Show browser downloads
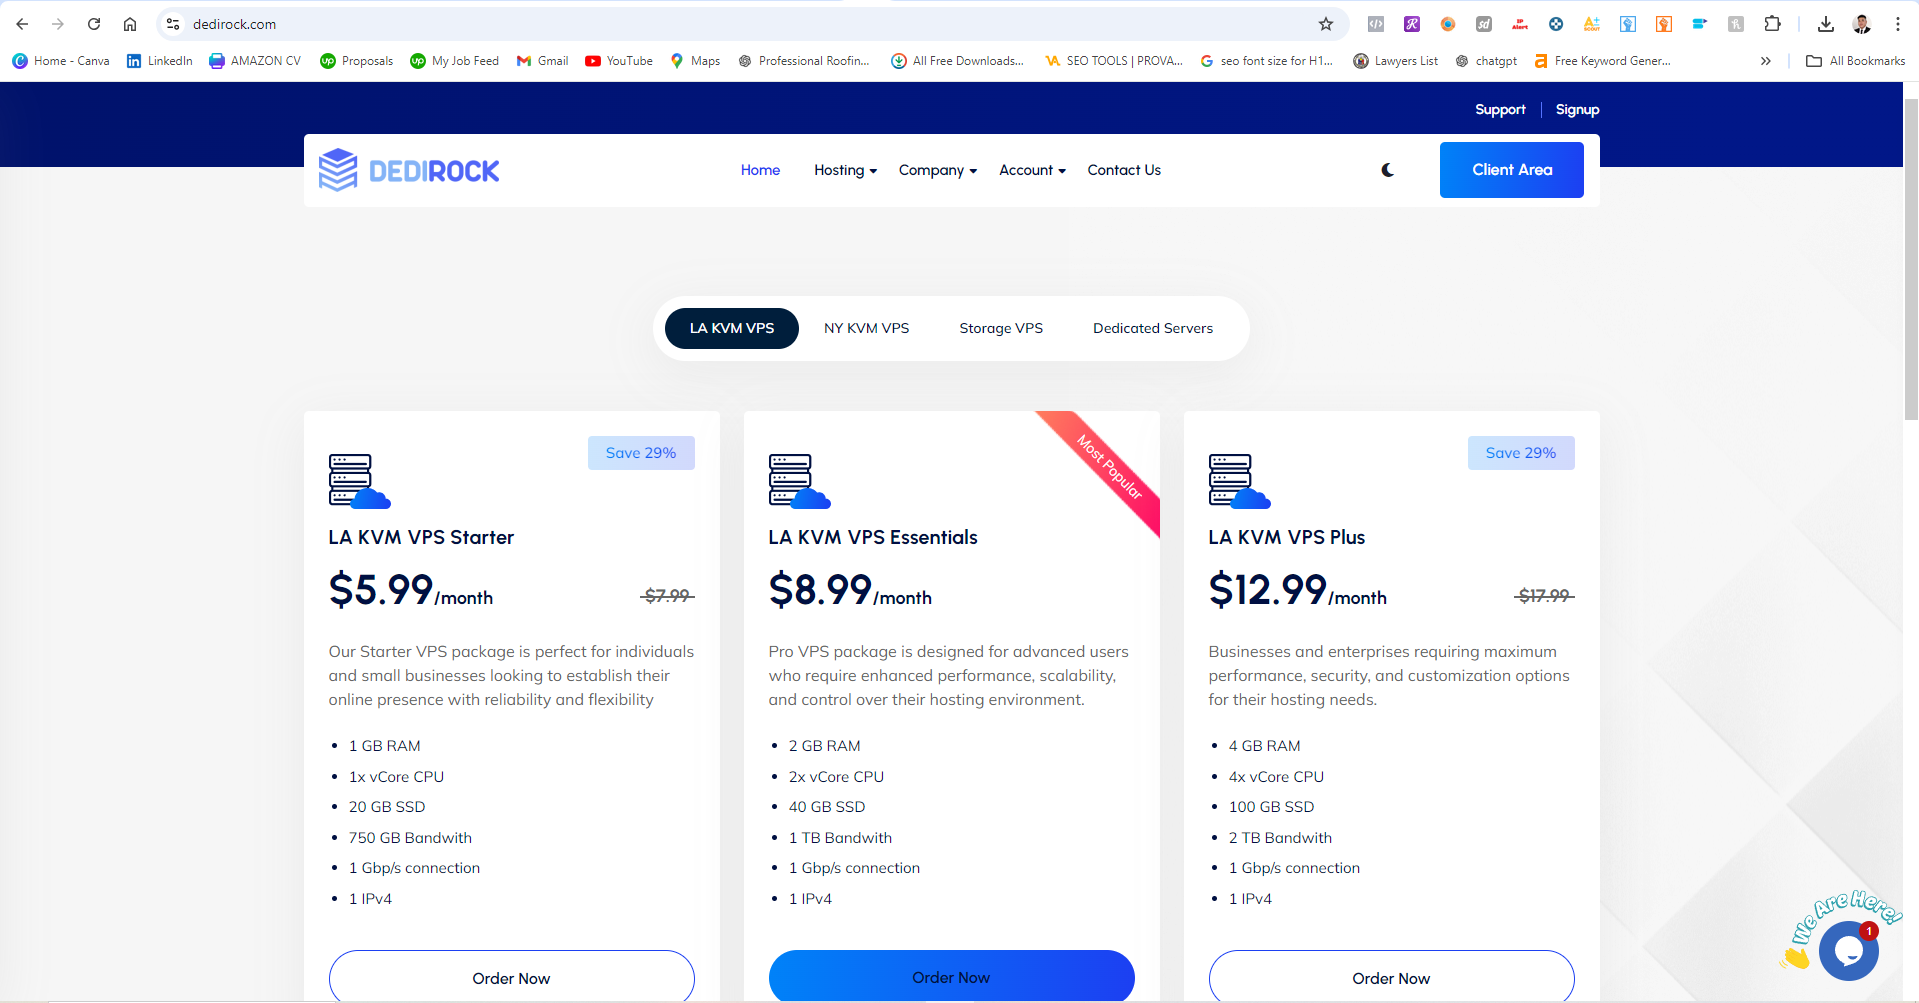 coord(1826,24)
